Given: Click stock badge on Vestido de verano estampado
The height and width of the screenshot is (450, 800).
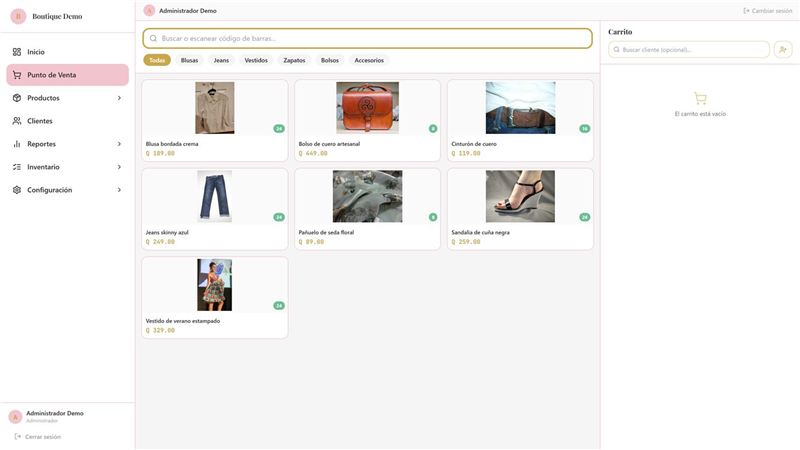Looking at the screenshot, I should click(279, 306).
